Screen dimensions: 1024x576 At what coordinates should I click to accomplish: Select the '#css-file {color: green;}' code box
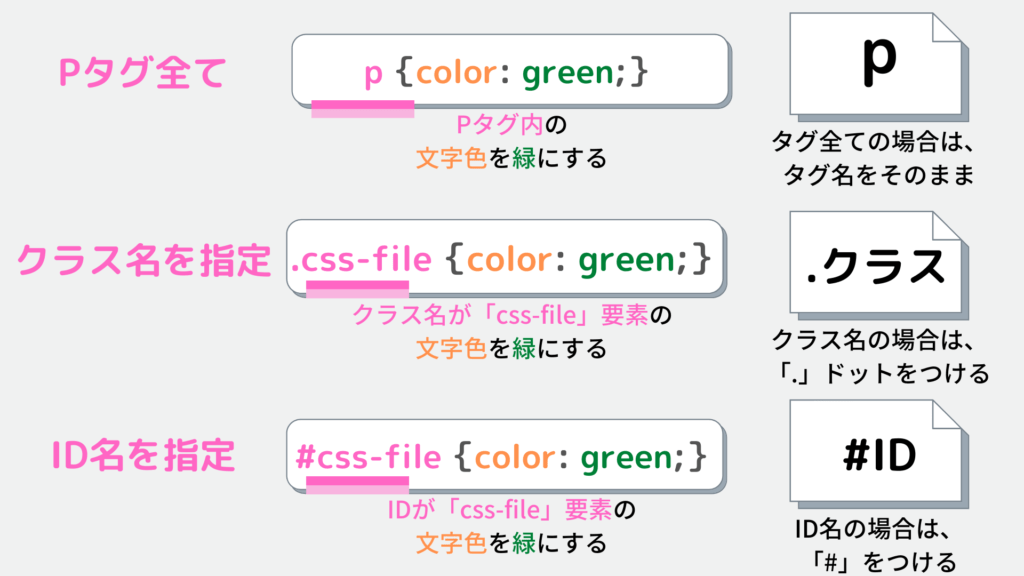click(506, 456)
